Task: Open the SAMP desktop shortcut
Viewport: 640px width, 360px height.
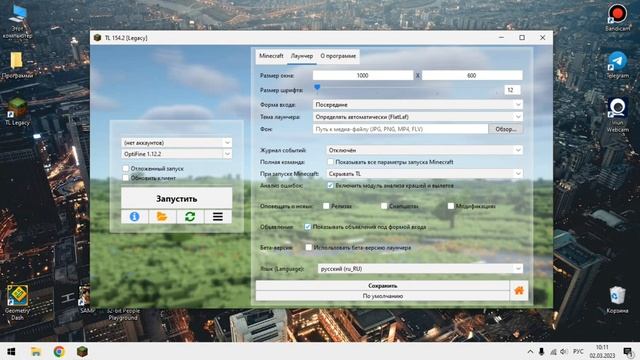Action: click(x=85, y=299)
